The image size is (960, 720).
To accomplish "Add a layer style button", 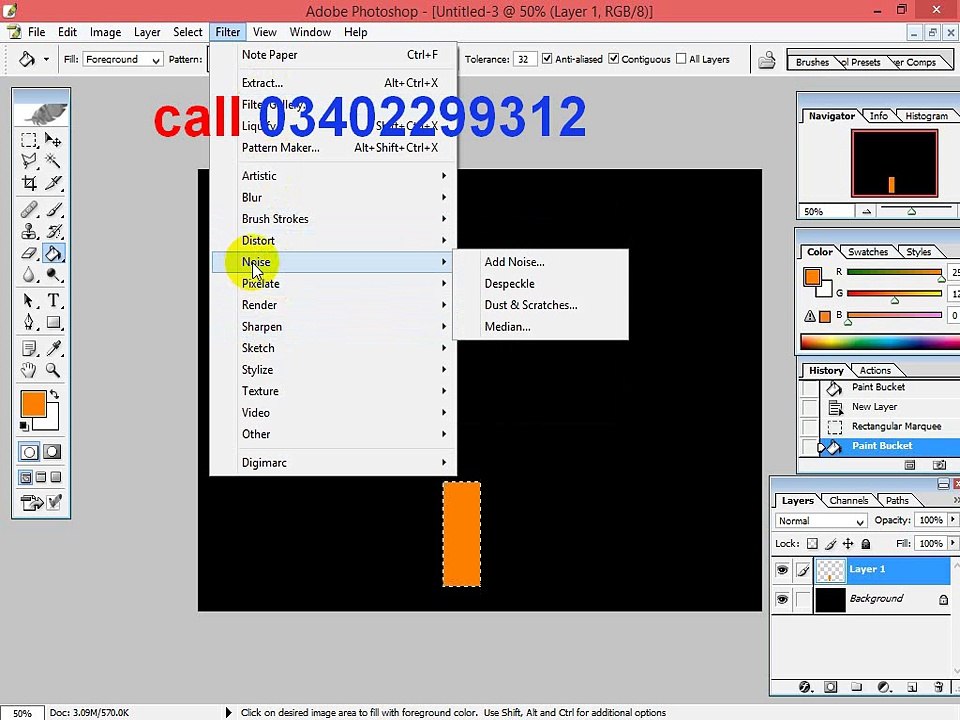I will click(804, 687).
